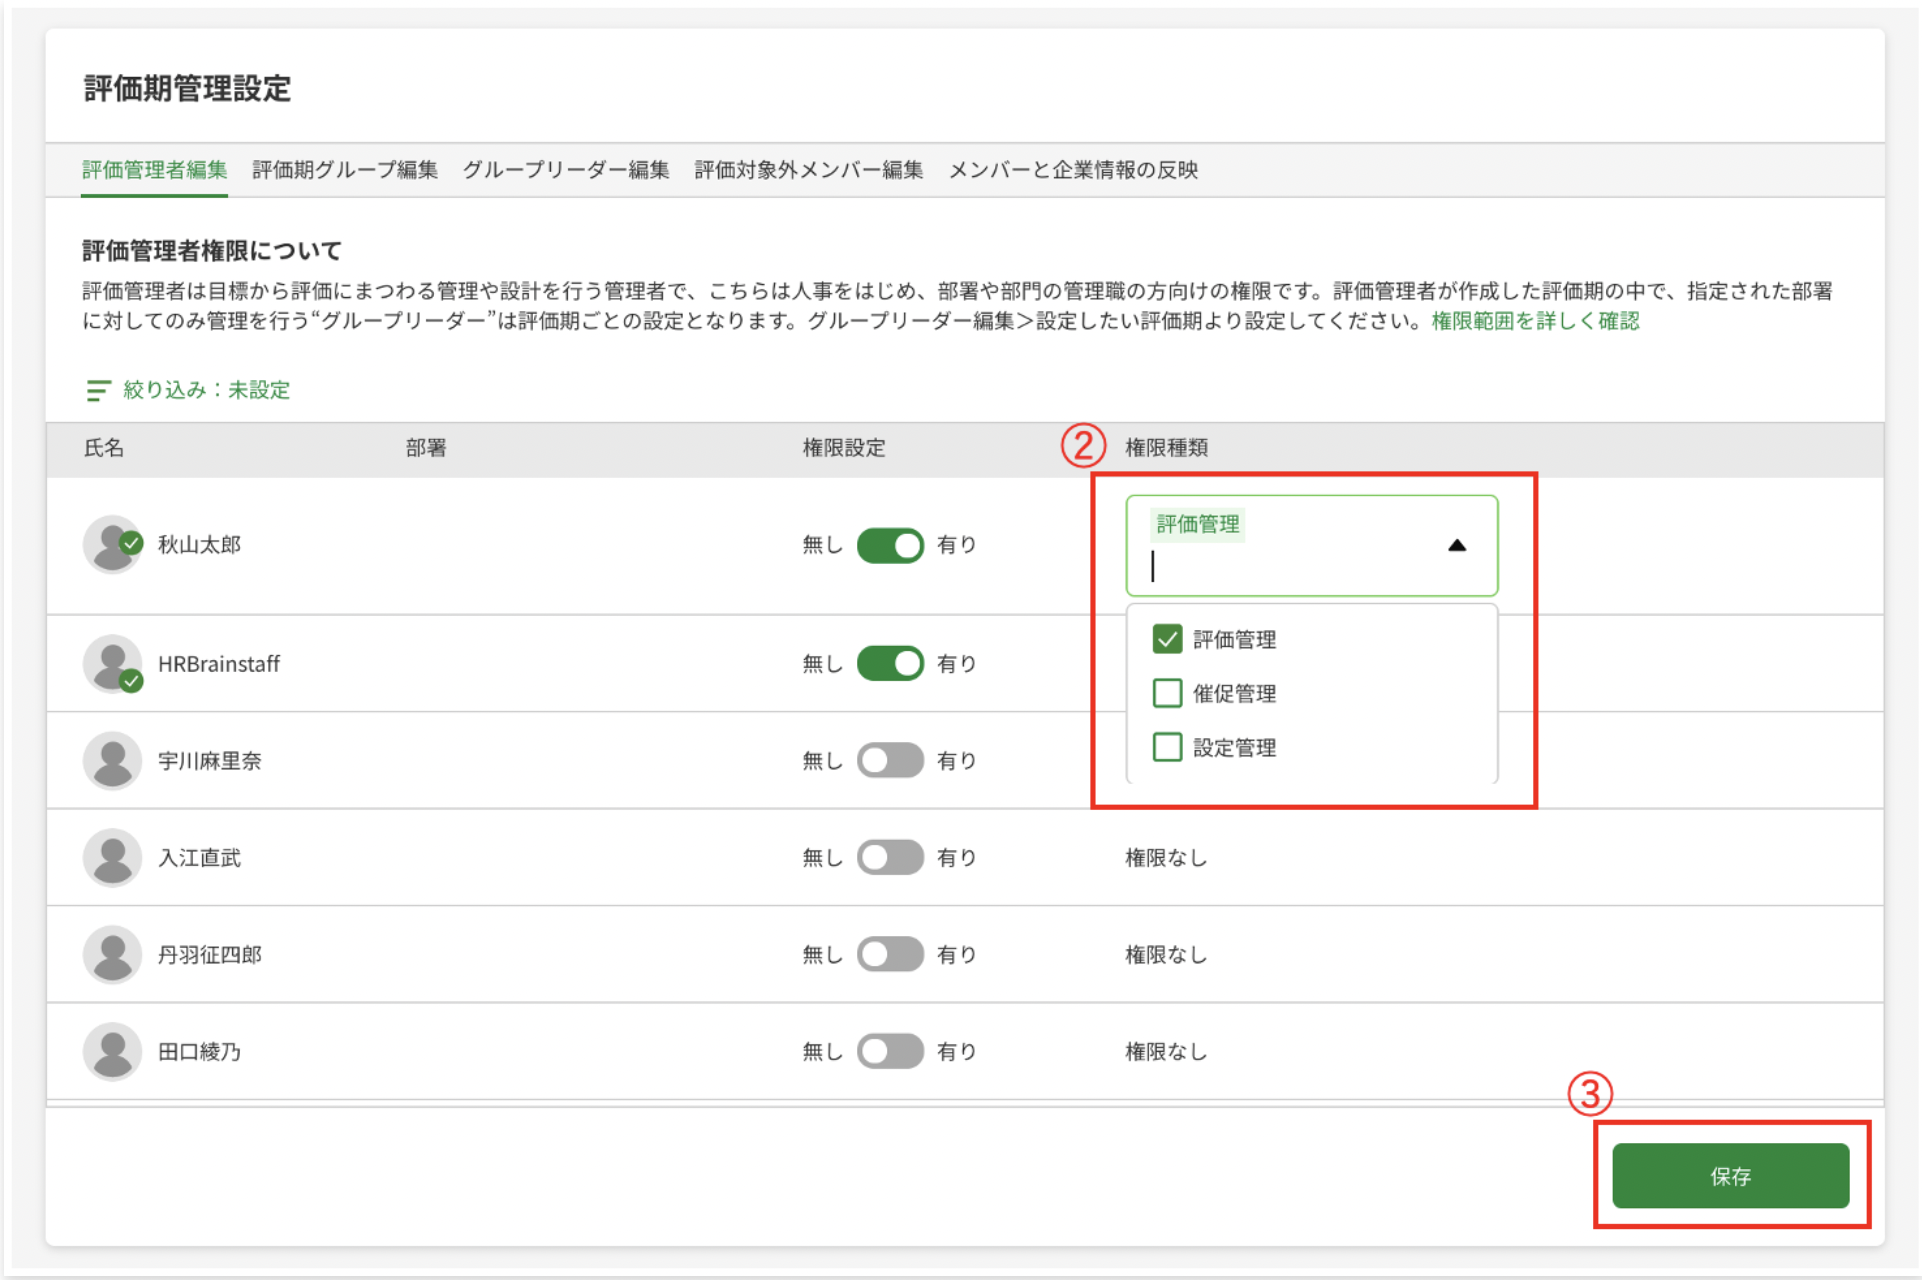Turn off the permission toggle for 秋山太郎

[x=889, y=545]
